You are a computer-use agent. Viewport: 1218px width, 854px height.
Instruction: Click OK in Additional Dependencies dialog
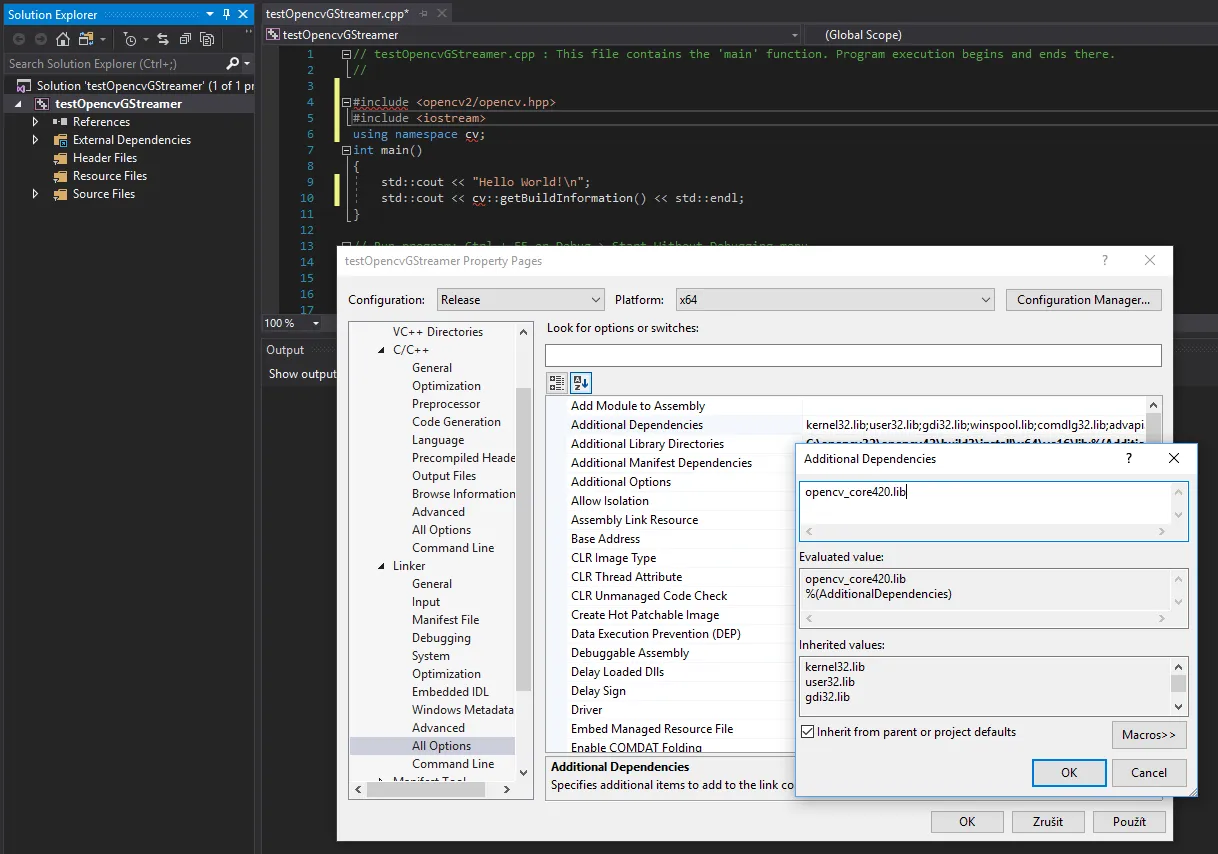(x=1069, y=773)
